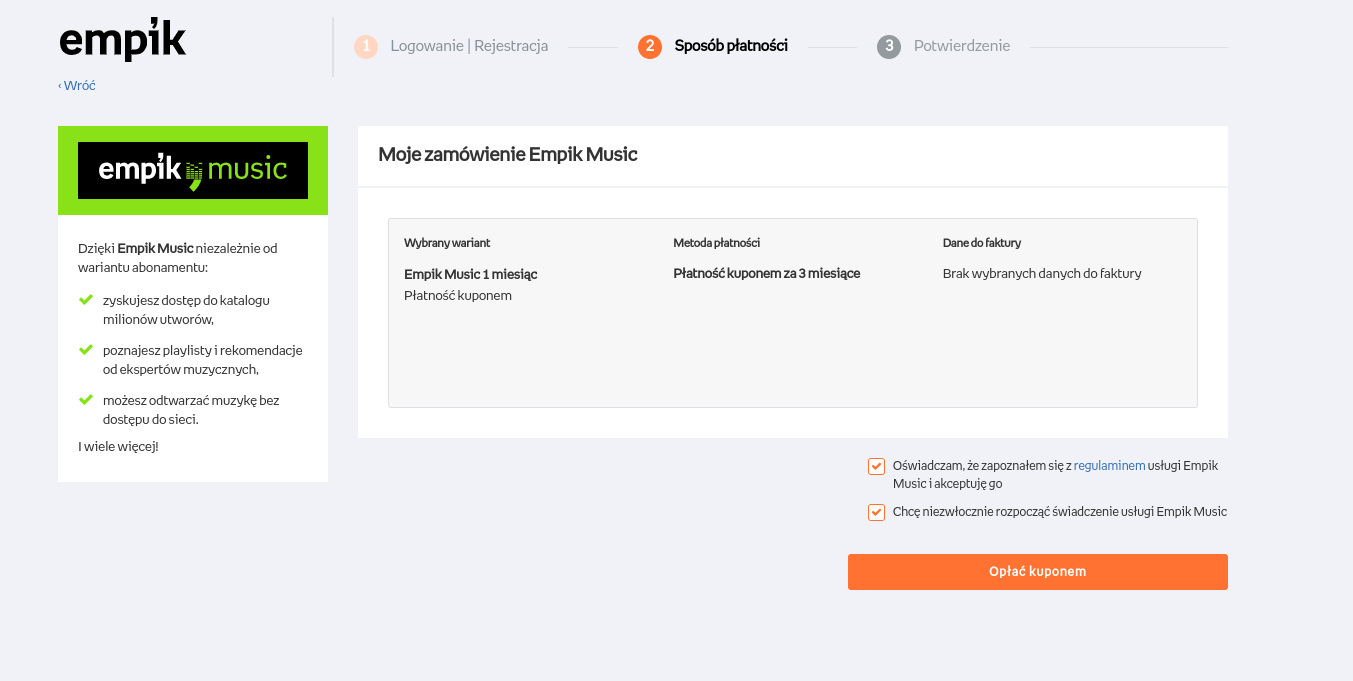
Task: Select the Empik Music 1 miesiąc variant text
Action: point(470,274)
